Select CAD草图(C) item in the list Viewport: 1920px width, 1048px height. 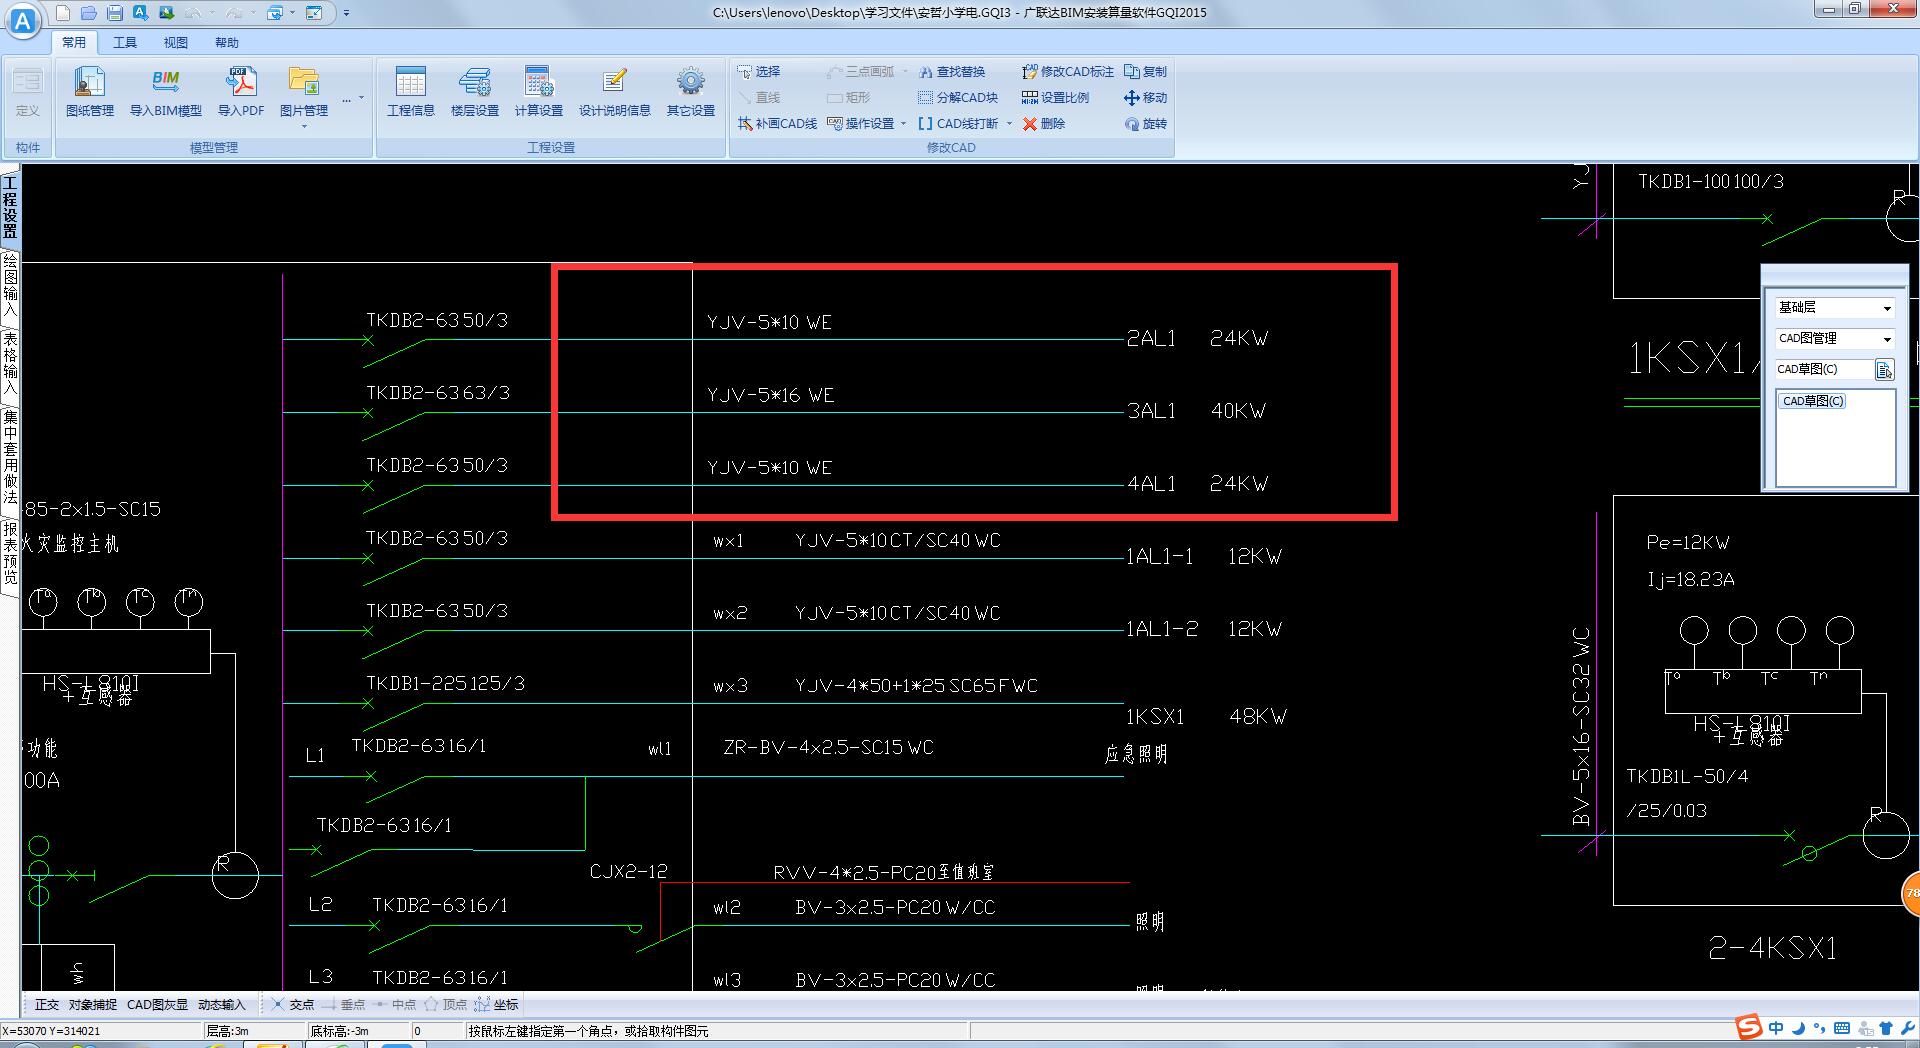1813,401
